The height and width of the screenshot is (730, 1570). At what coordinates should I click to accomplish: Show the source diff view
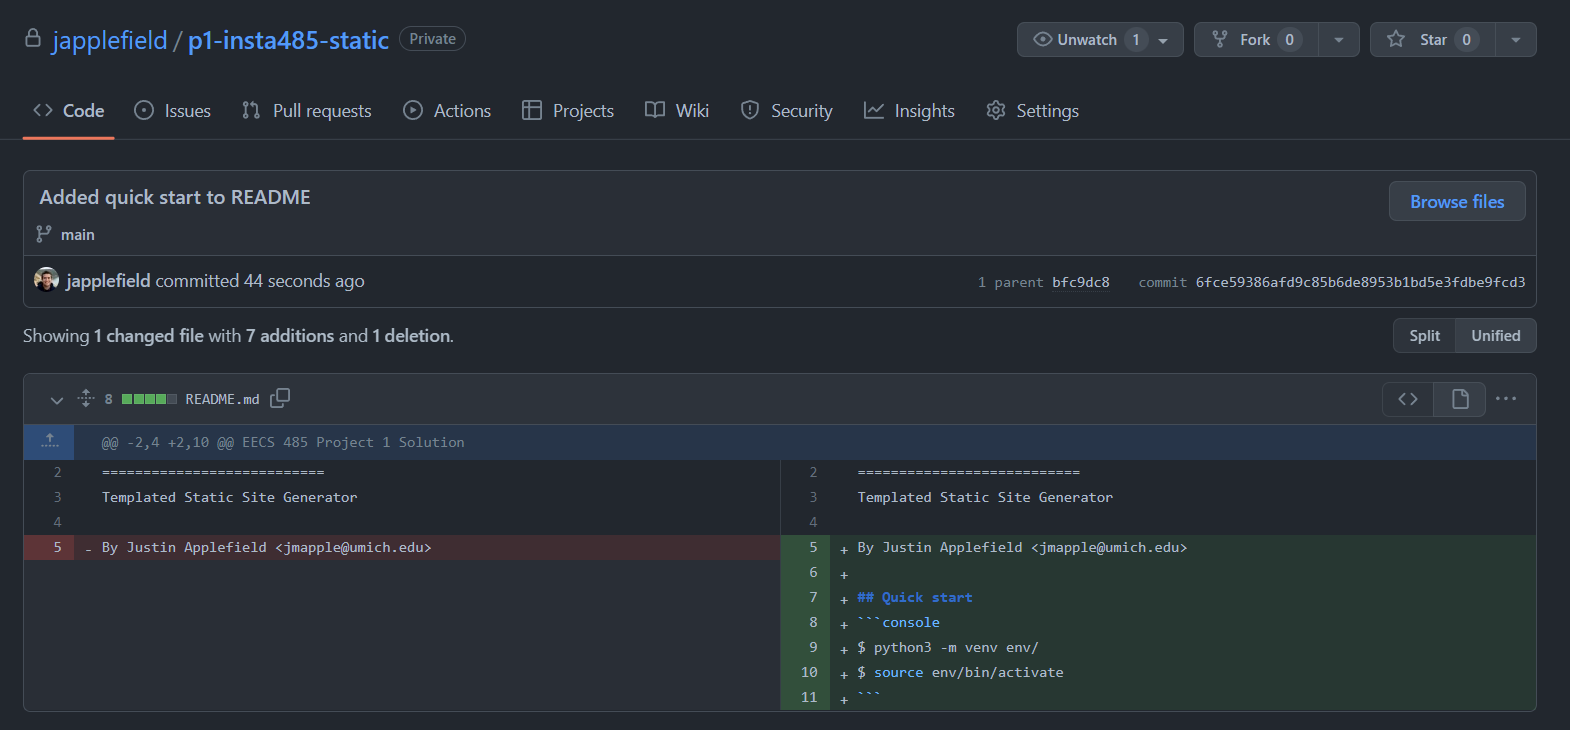click(x=1408, y=399)
